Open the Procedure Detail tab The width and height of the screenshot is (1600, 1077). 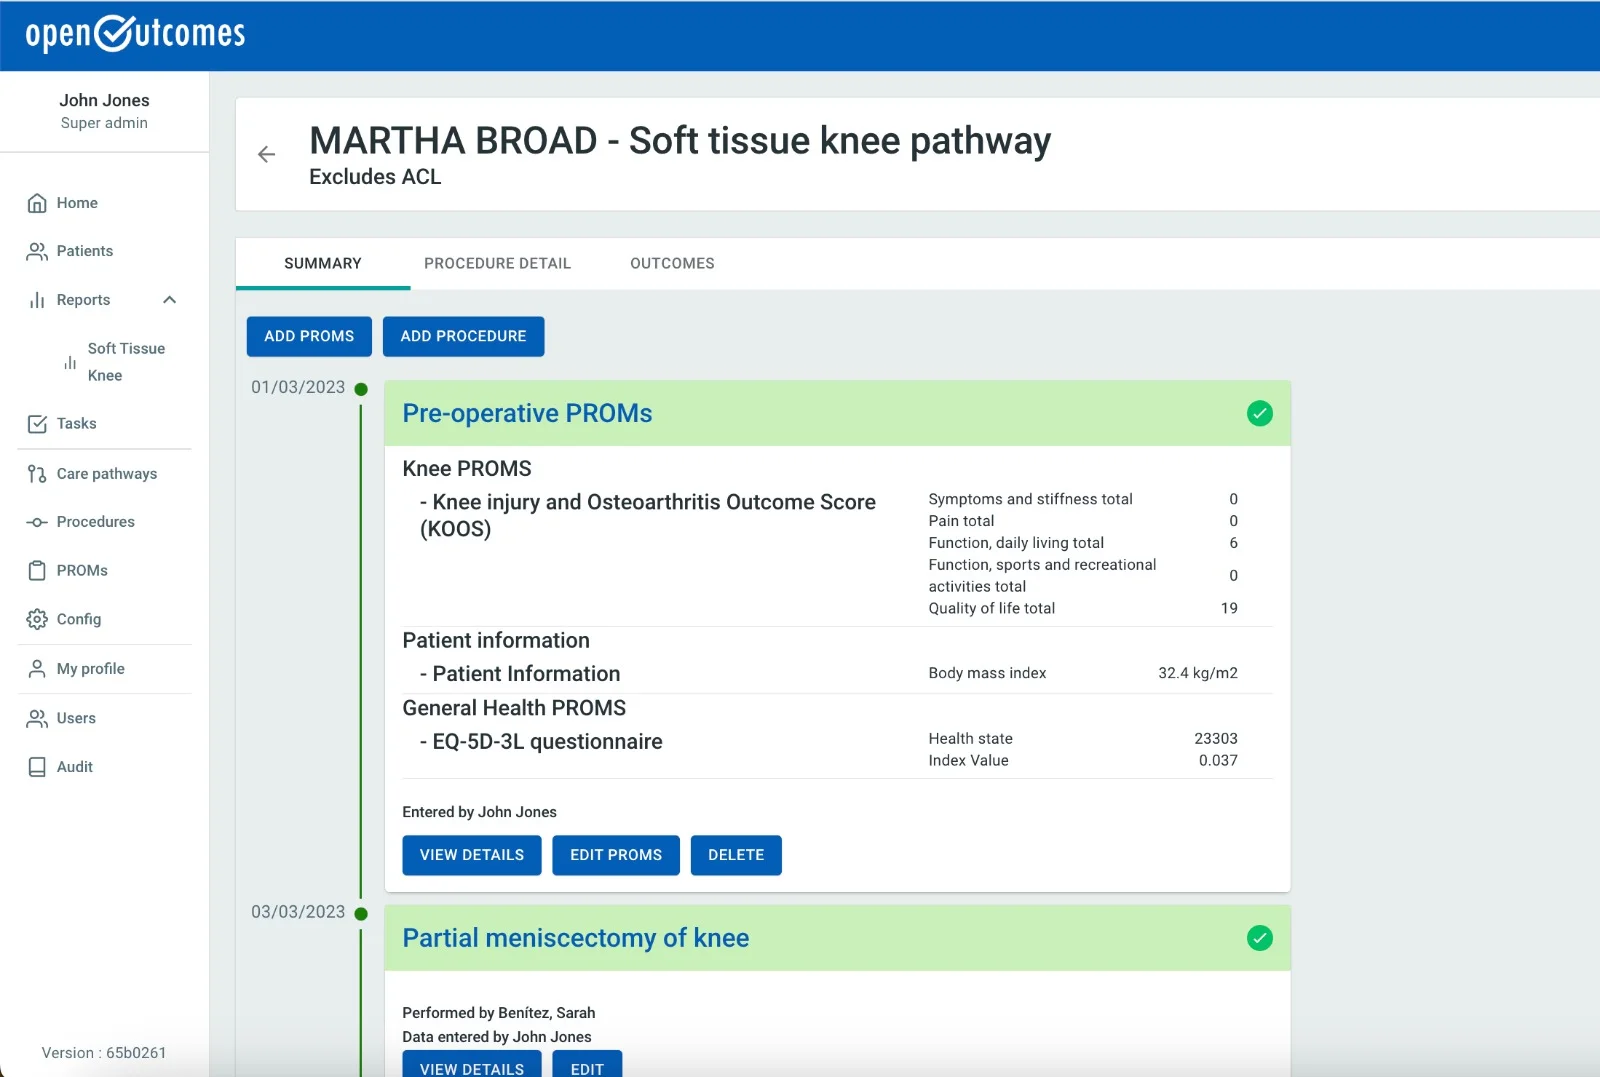tap(497, 264)
